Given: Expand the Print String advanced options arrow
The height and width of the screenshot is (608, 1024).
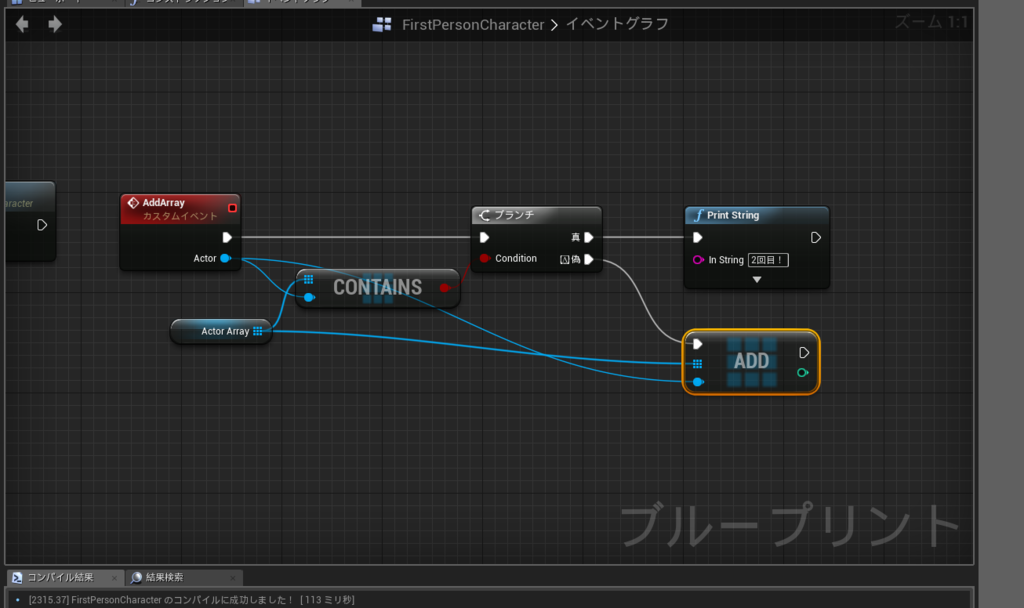Looking at the screenshot, I should point(755,277).
